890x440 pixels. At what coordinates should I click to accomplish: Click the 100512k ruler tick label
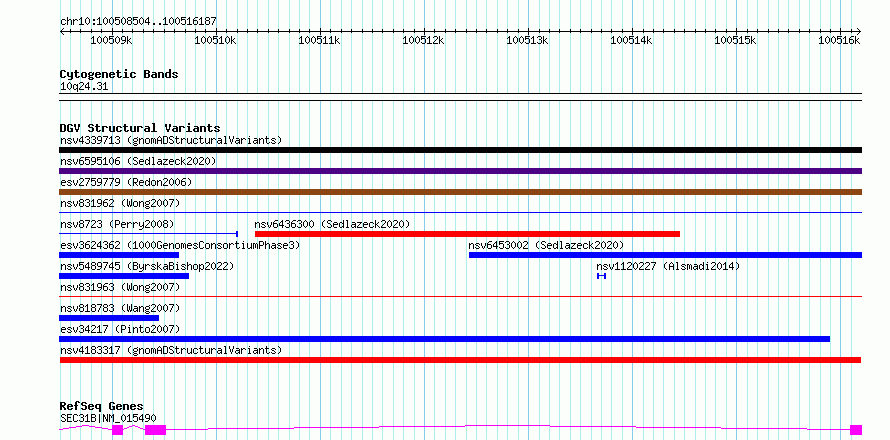(424, 40)
